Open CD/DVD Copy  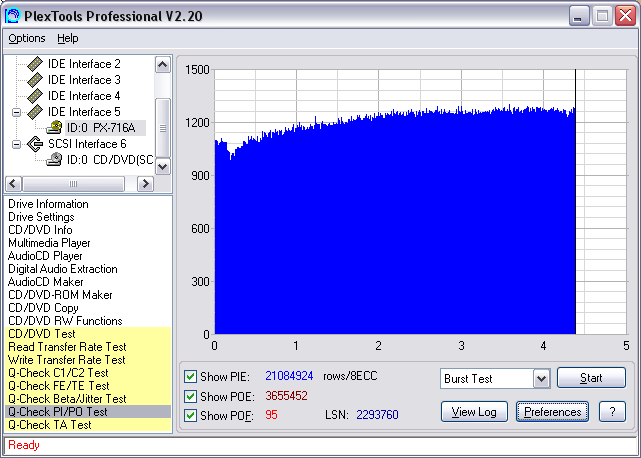click(43, 308)
